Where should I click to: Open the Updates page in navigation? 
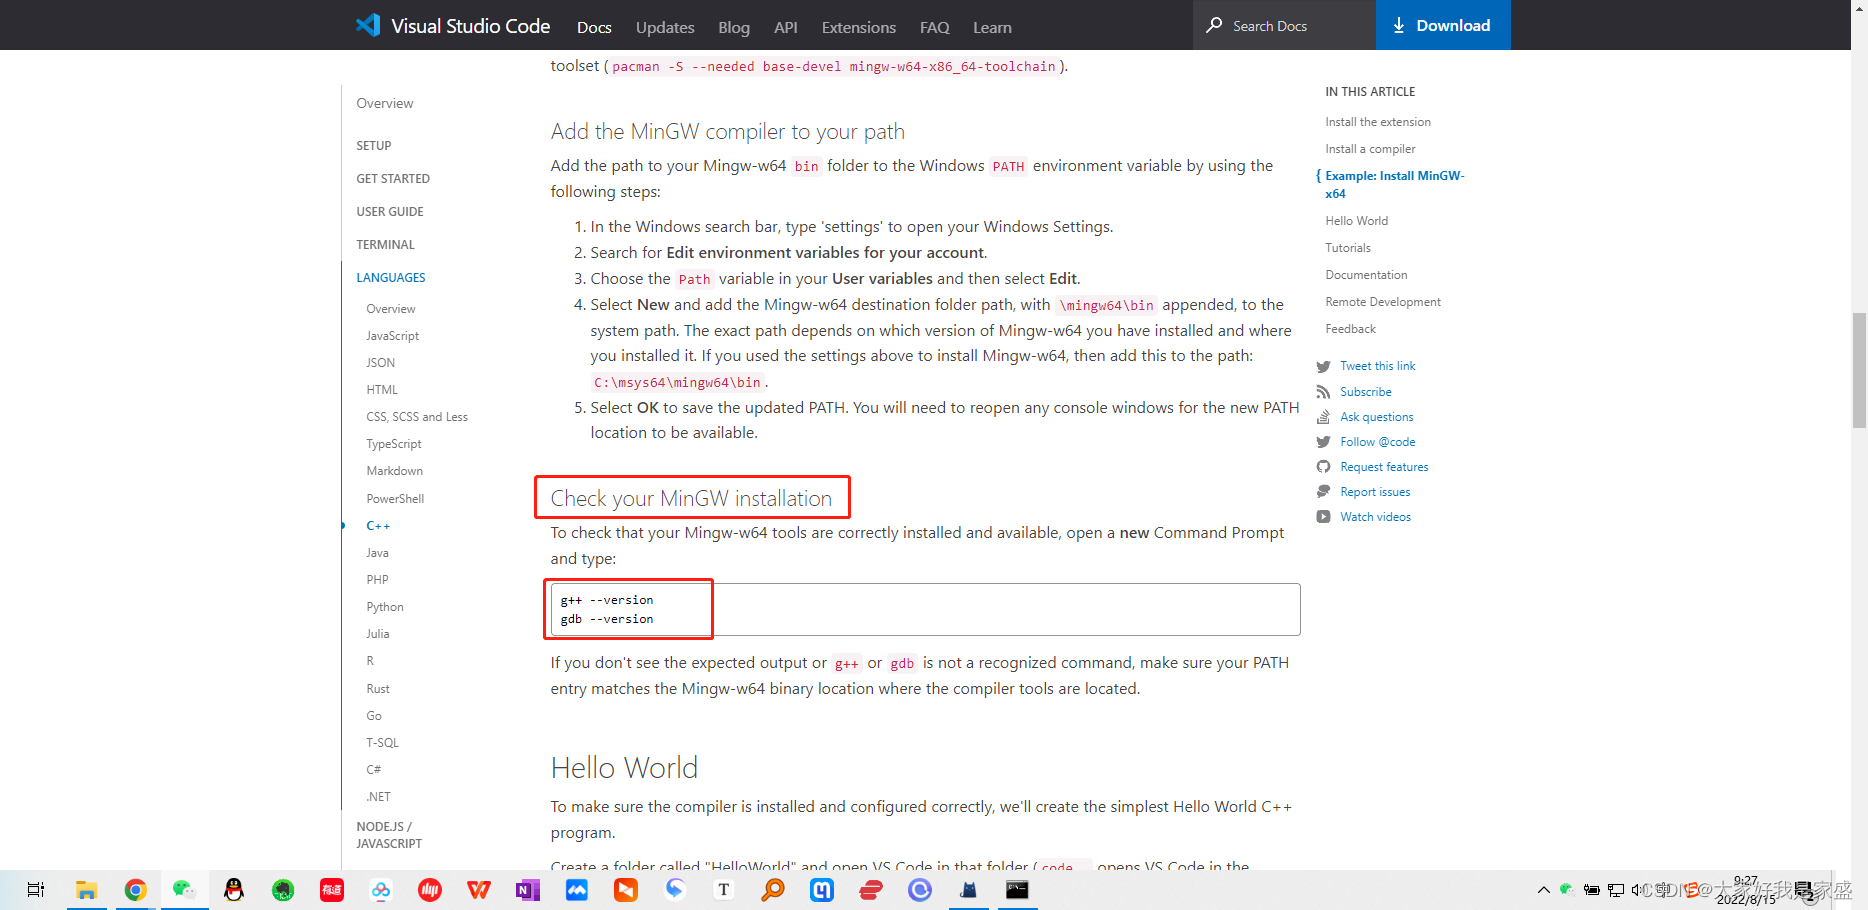coord(665,28)
